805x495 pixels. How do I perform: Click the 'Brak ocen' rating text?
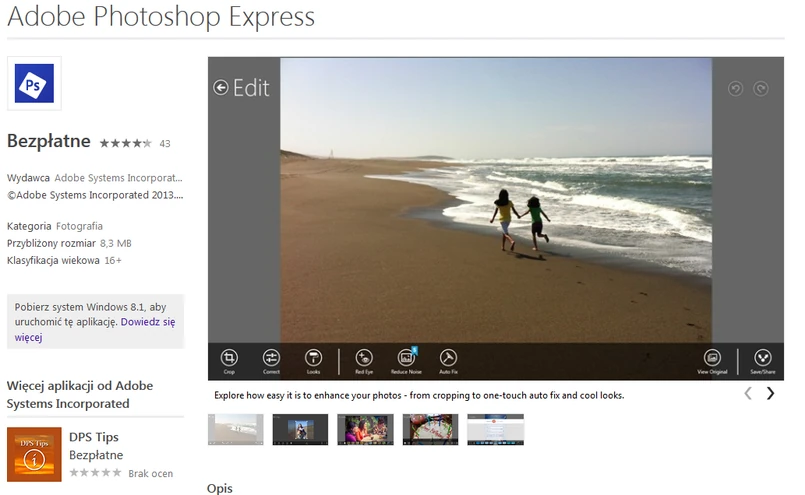(150, 473)
